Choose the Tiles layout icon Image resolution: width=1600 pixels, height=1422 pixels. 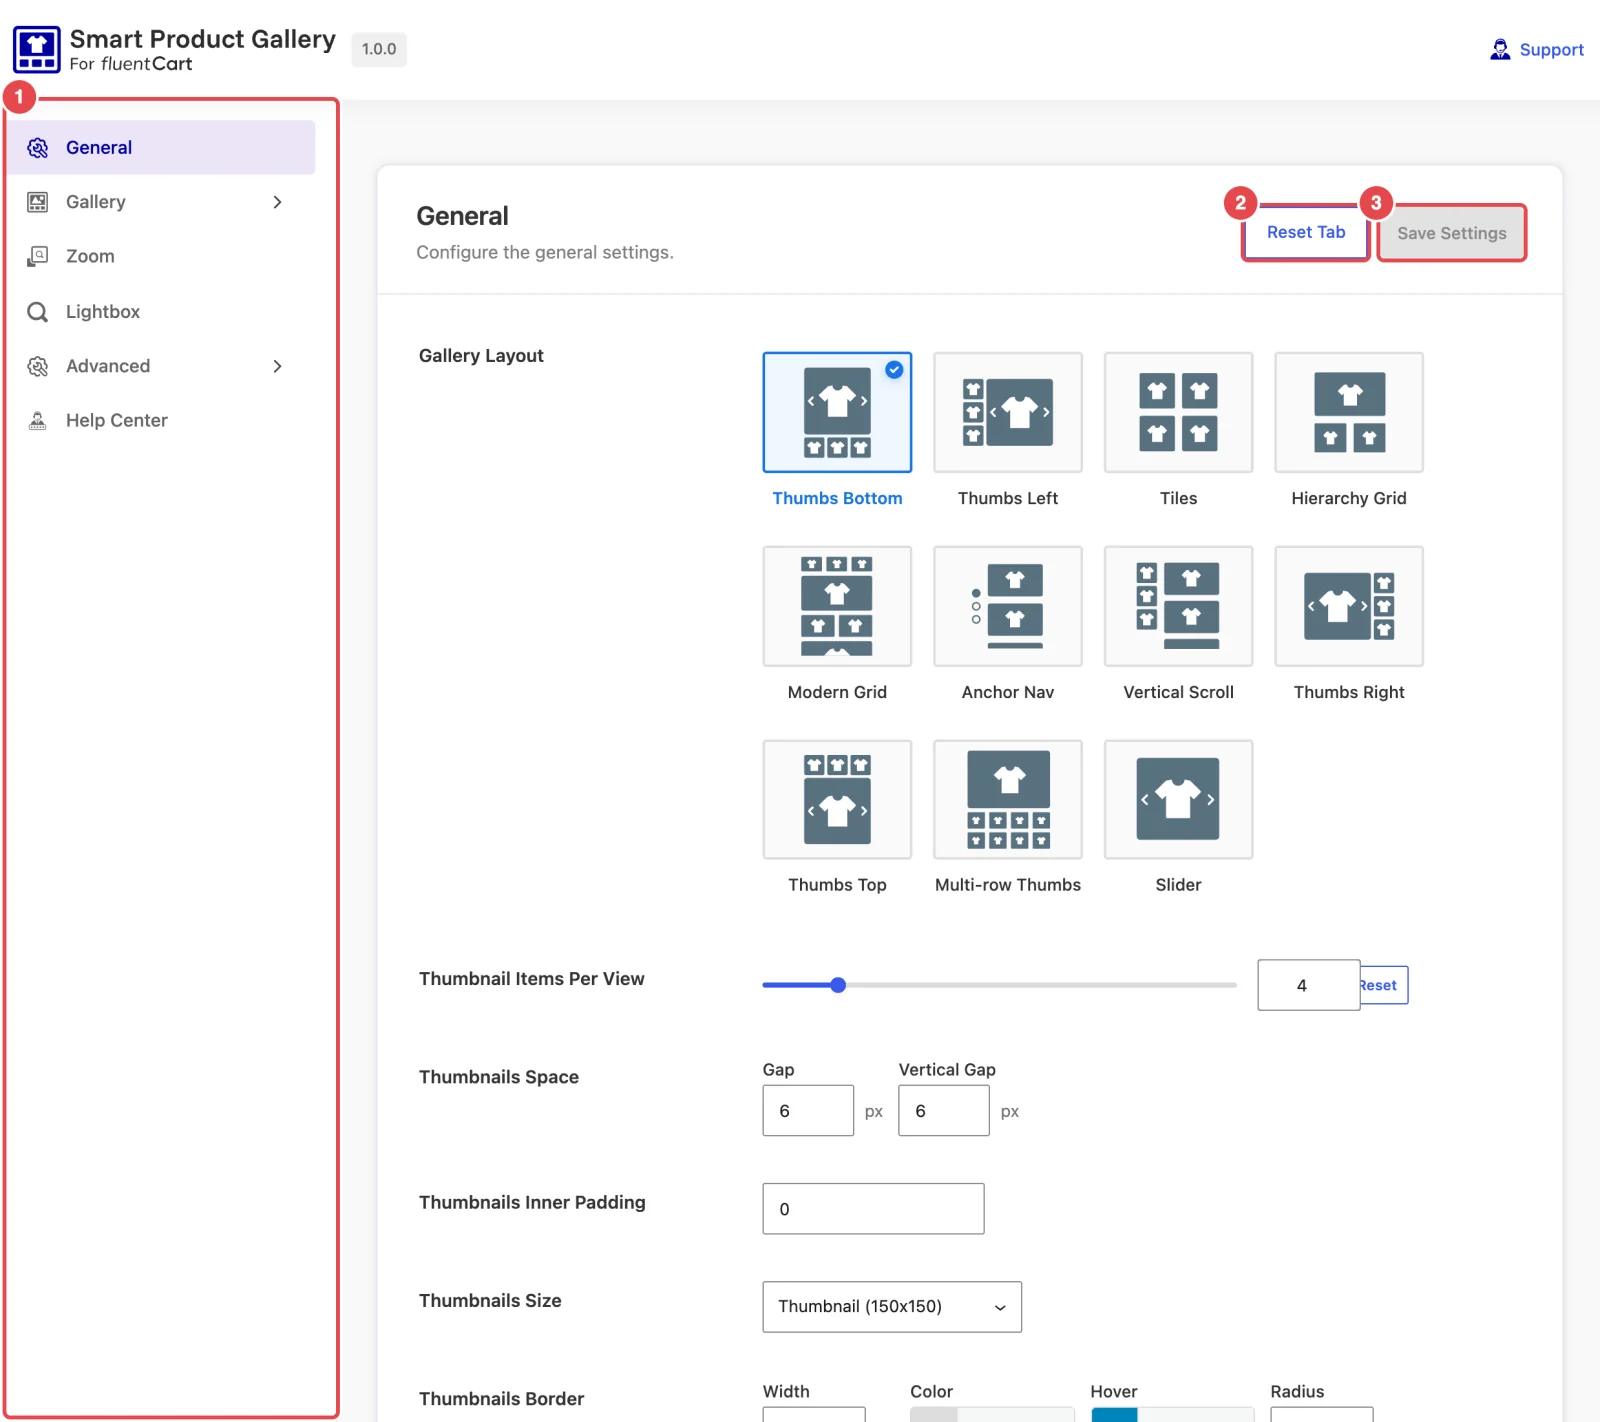pos(1178,412)
